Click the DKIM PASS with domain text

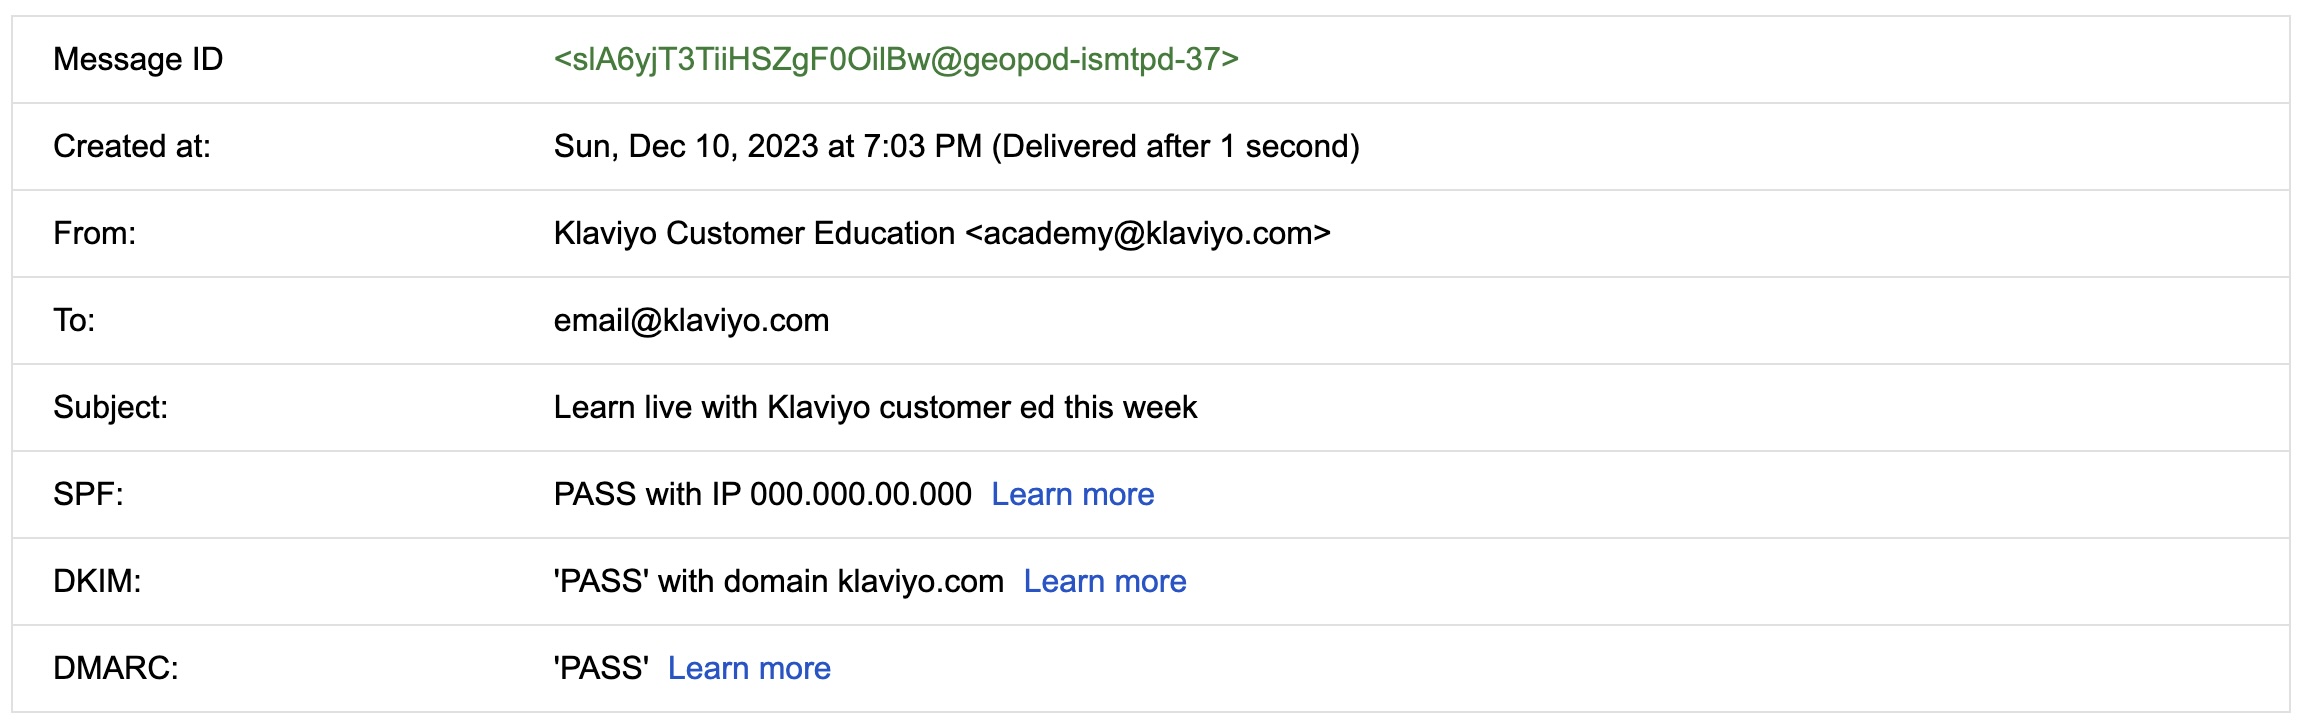point(778,581)
